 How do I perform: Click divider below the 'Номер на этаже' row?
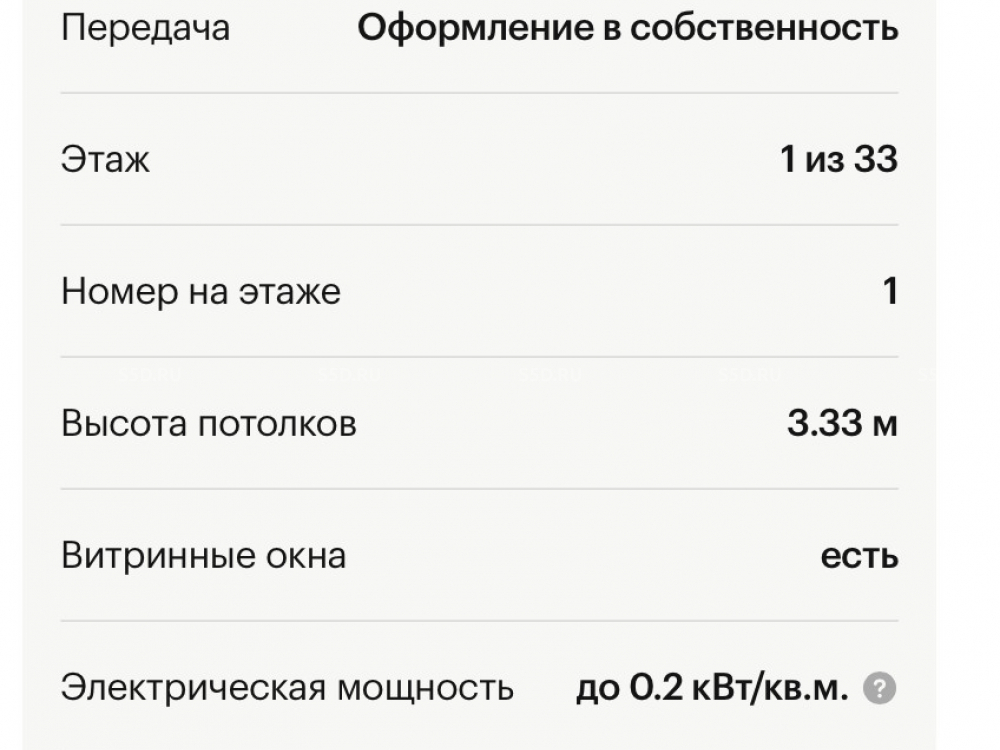[x=479, y=357]
